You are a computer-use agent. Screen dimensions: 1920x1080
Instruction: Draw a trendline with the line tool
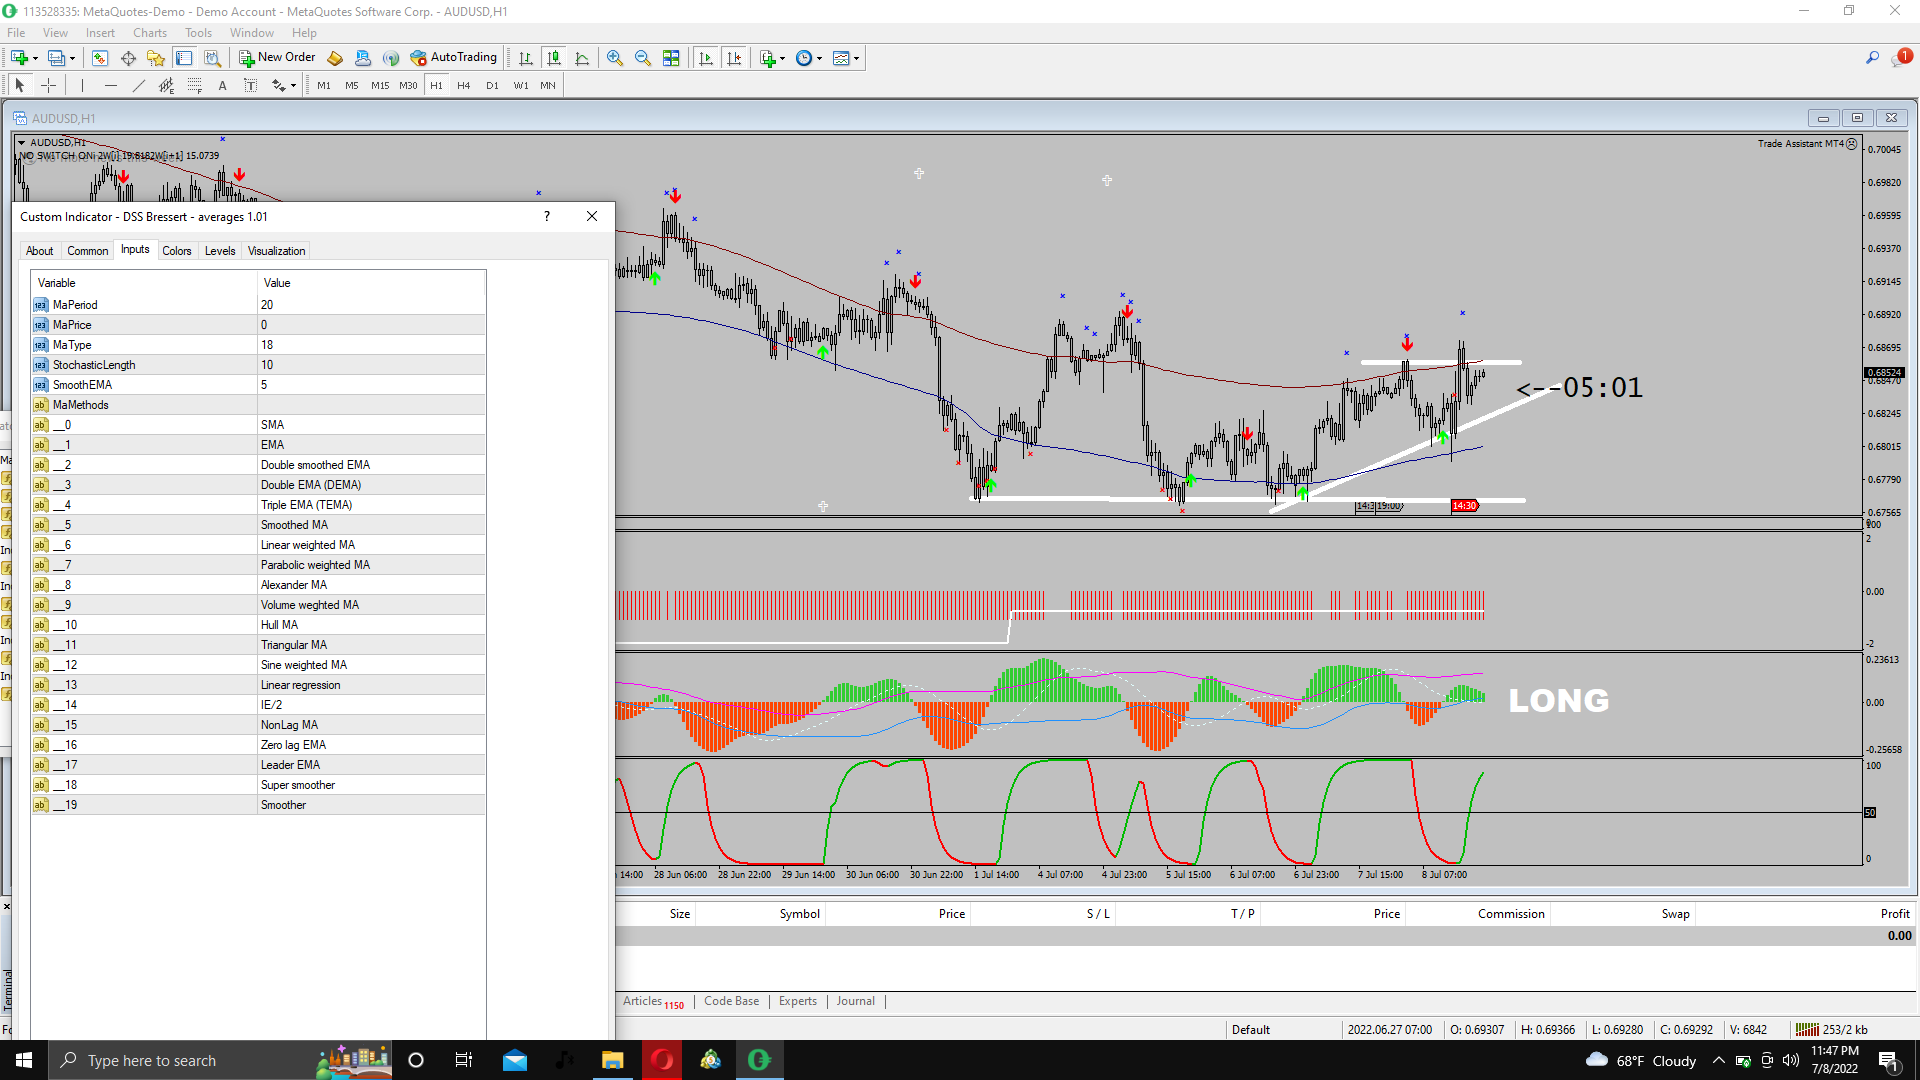(x=139, y=86)
